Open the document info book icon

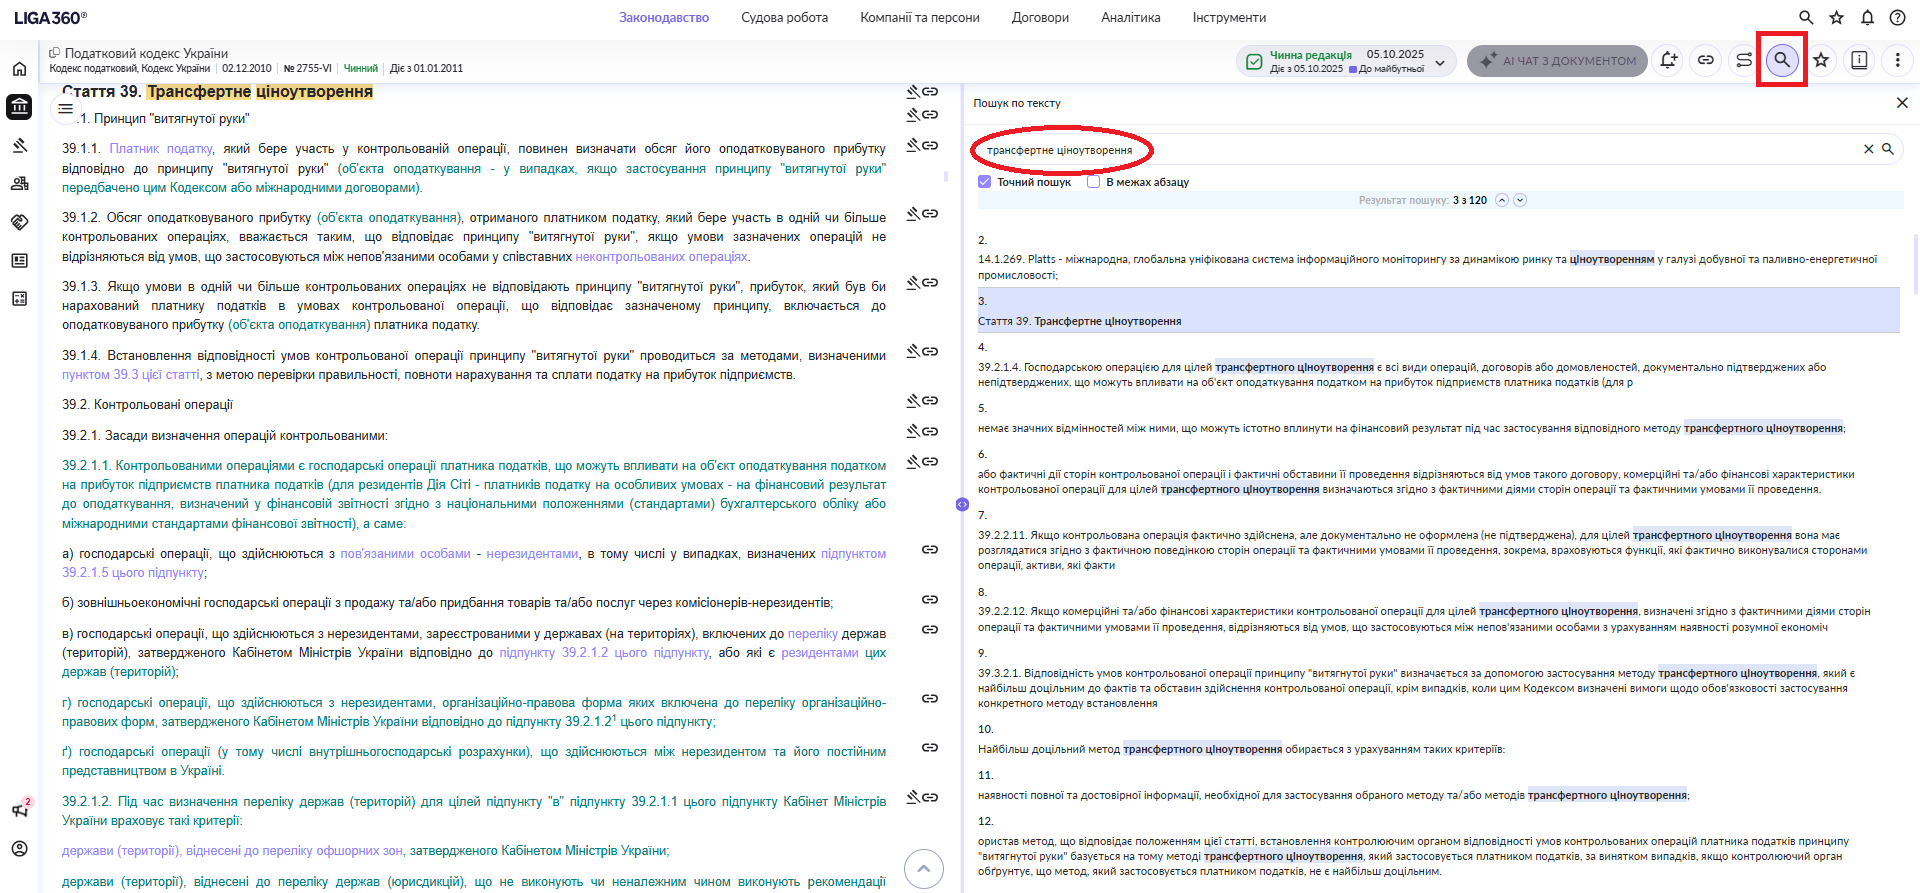coord(1859,60)
